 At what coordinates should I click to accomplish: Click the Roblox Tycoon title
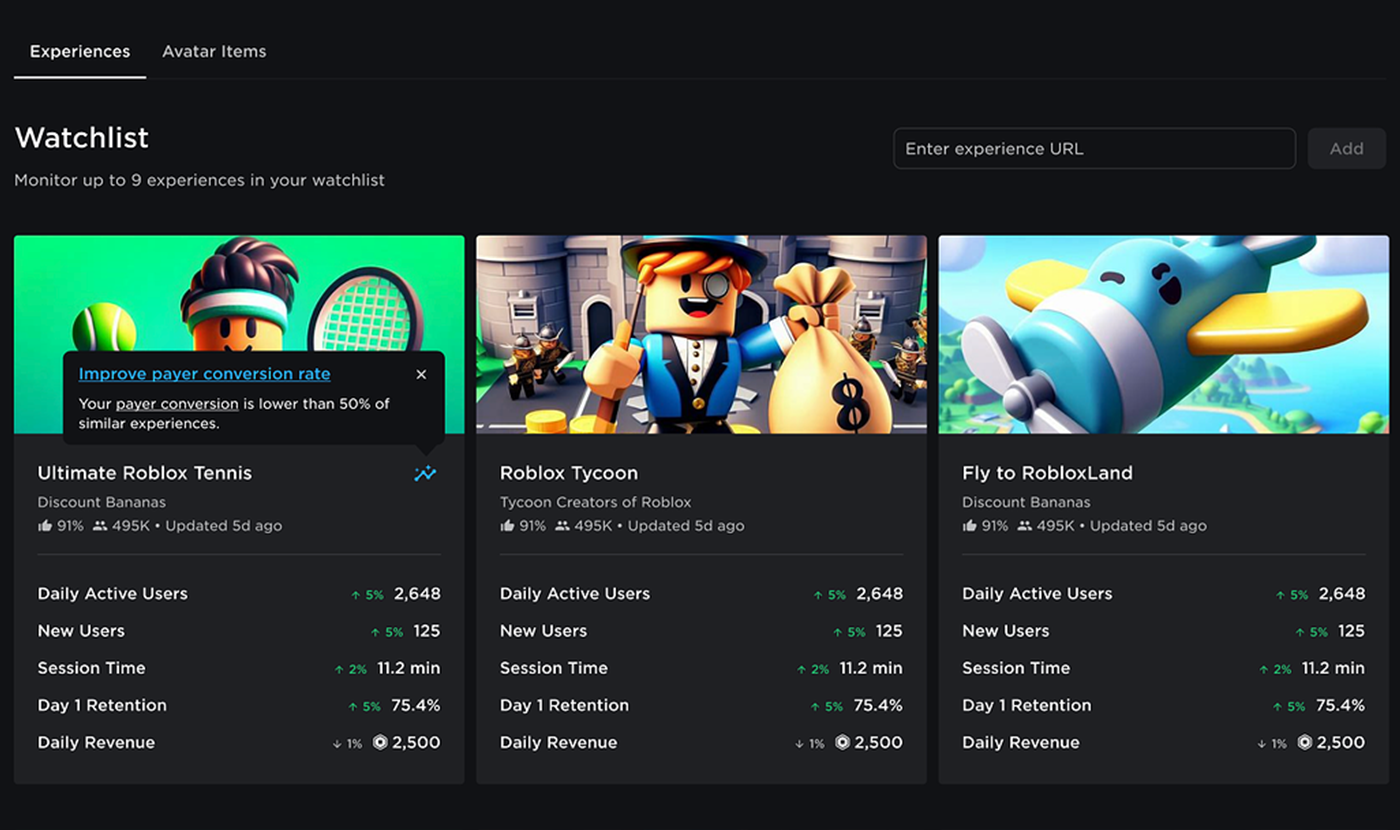(x=569, y=473)
